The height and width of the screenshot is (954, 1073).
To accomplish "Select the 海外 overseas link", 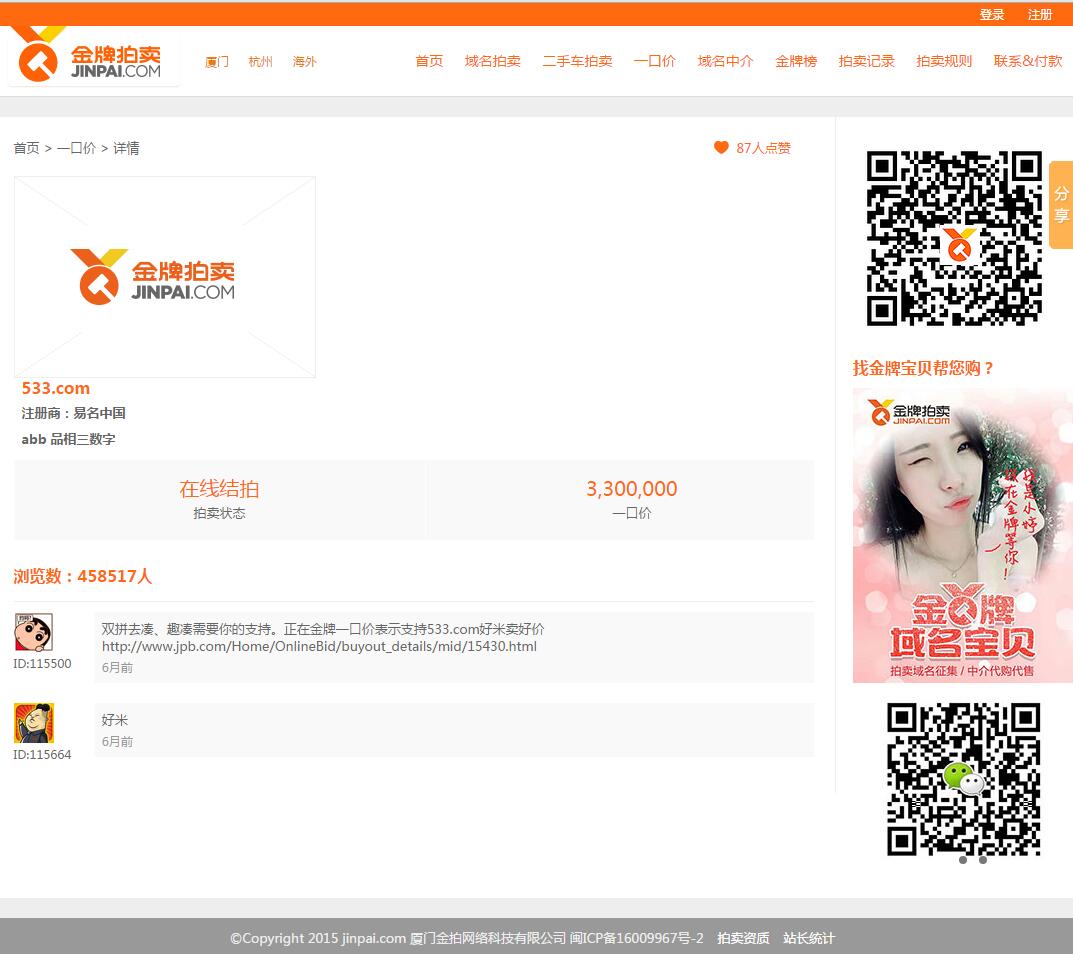I will click(305, 62).
